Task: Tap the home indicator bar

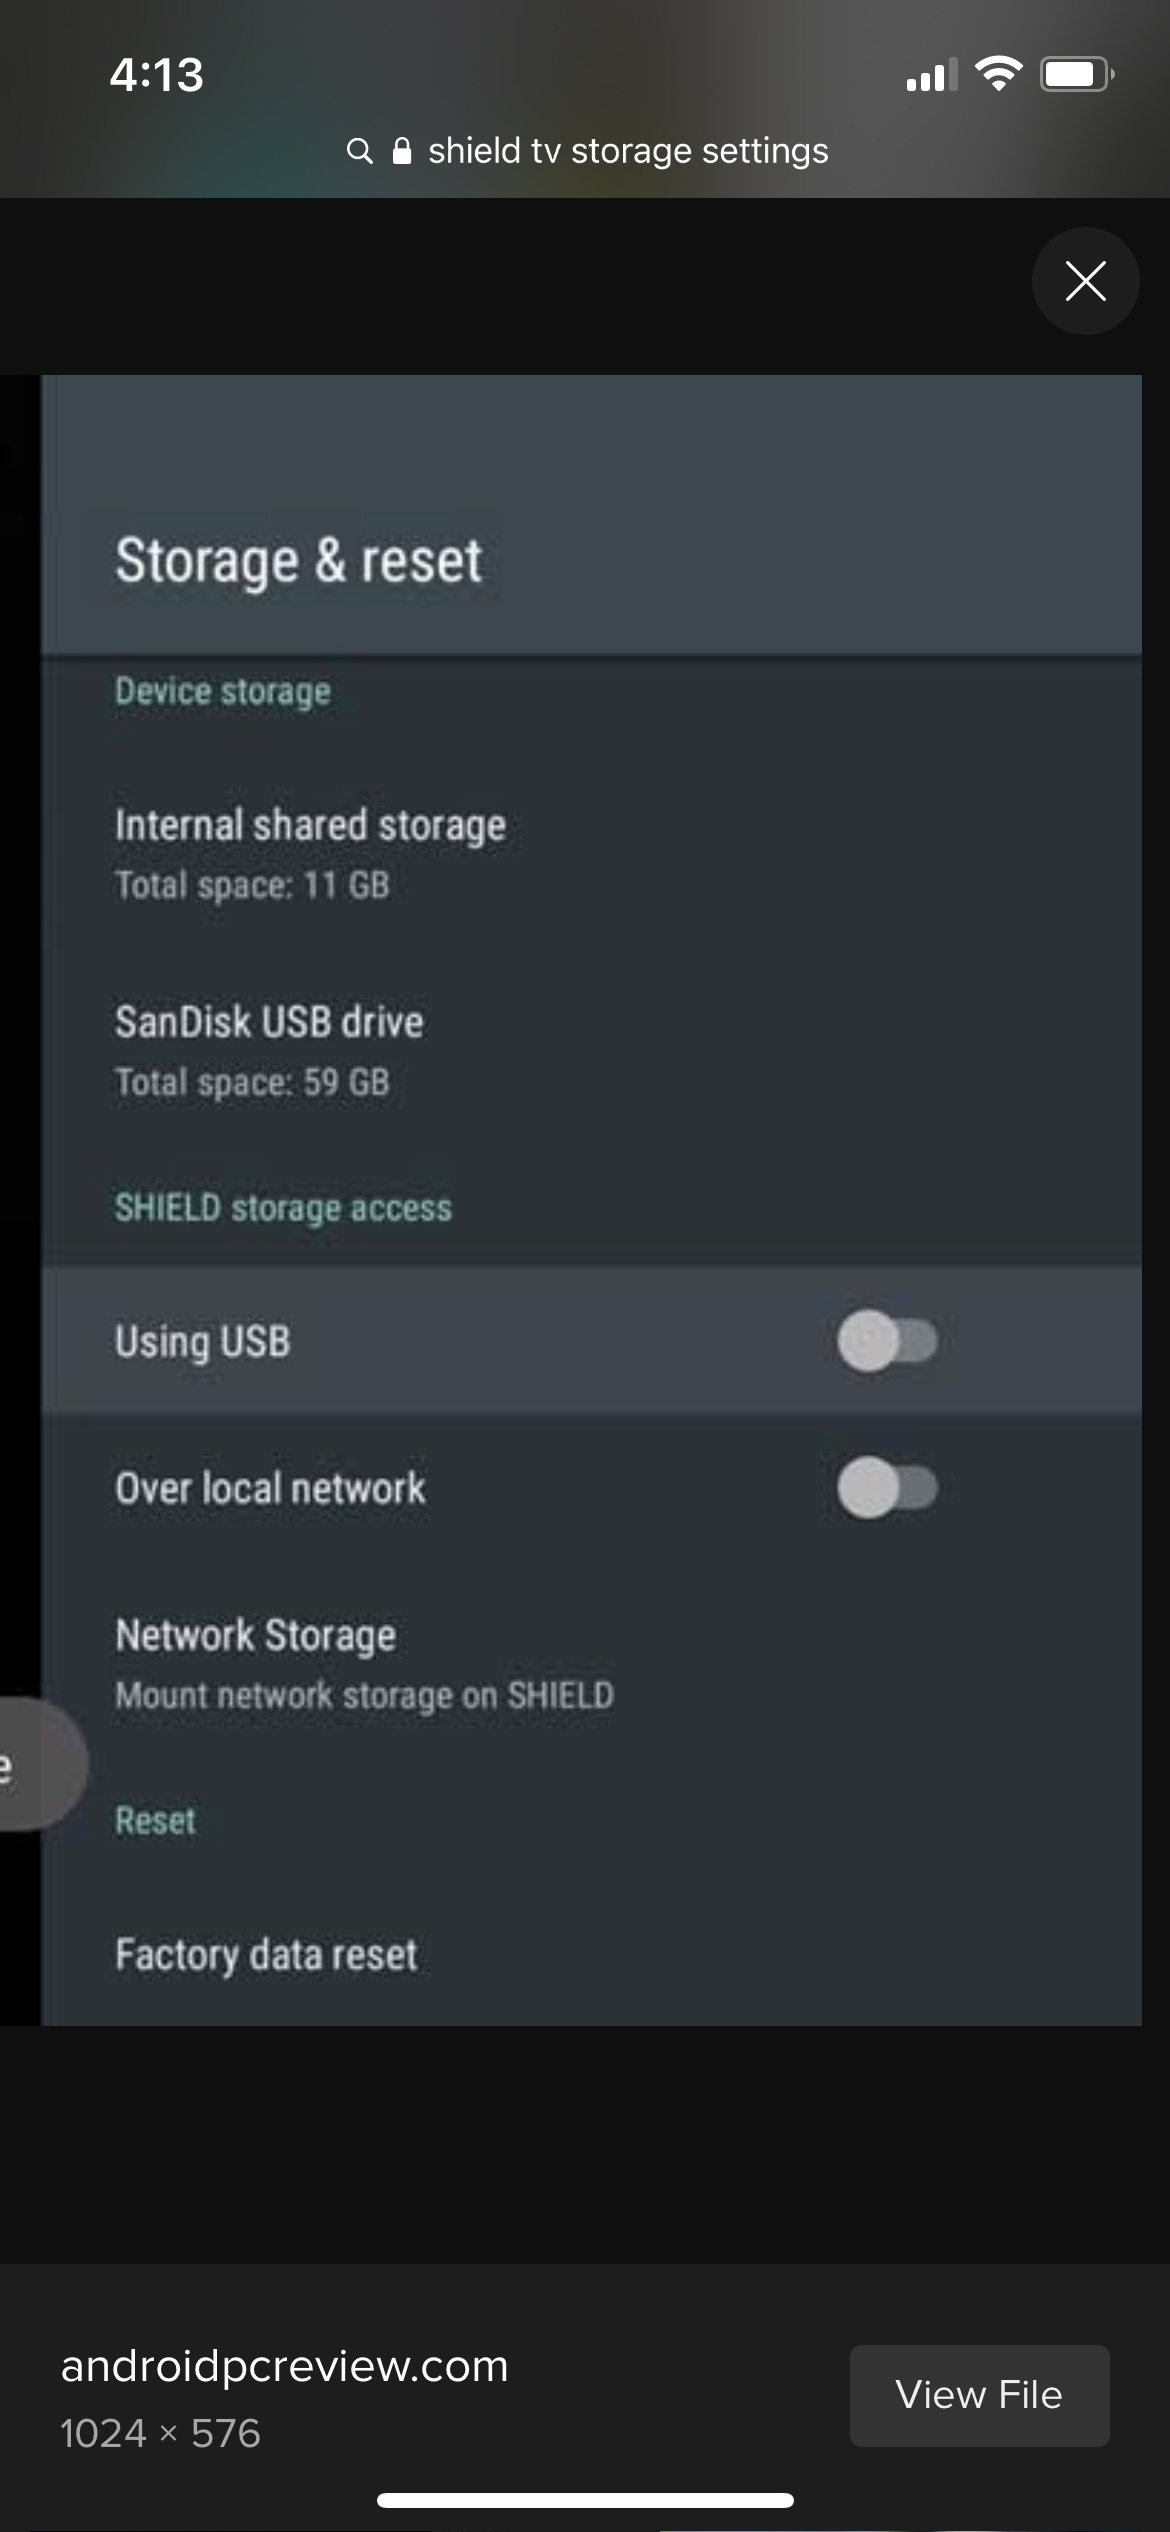Action: (585, 2500)
